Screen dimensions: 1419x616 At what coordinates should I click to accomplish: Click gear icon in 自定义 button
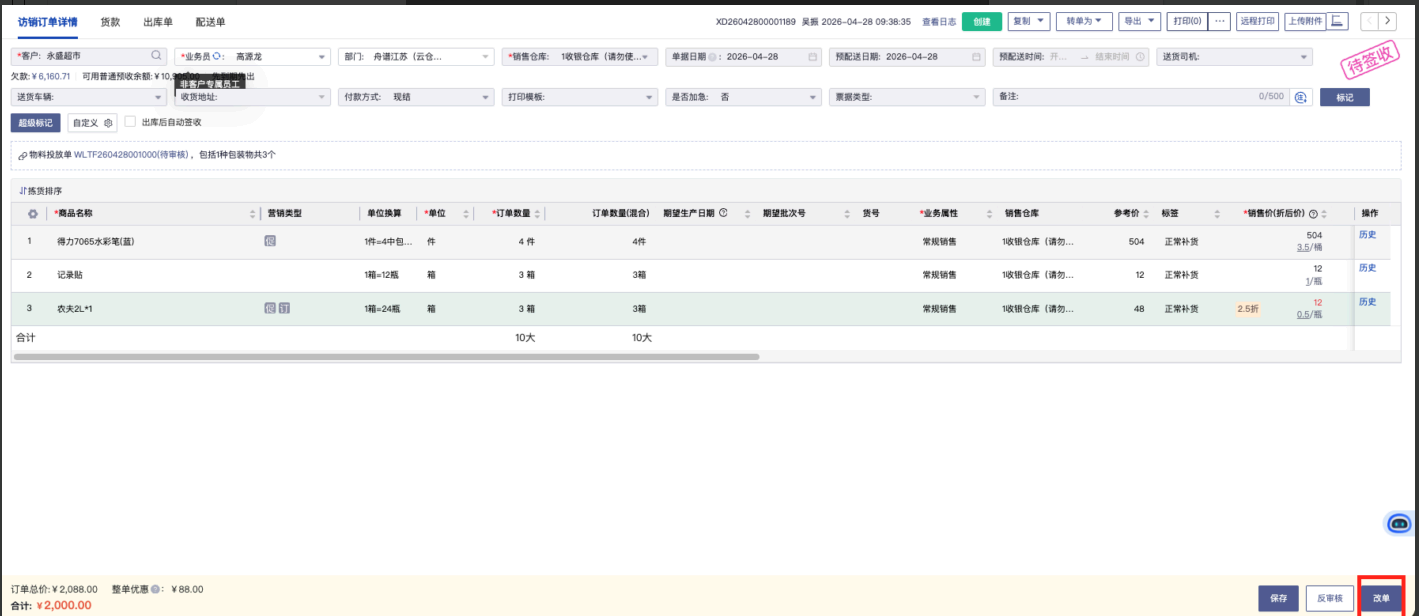pyautogui.click(x=109, y=122)
